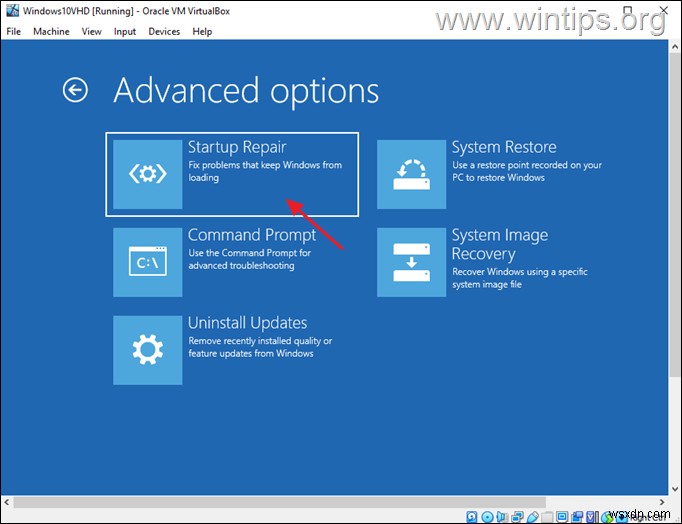Click the VirtualBox title bar icon
Viewport: 682px width, 524px height.
point(12,10)
